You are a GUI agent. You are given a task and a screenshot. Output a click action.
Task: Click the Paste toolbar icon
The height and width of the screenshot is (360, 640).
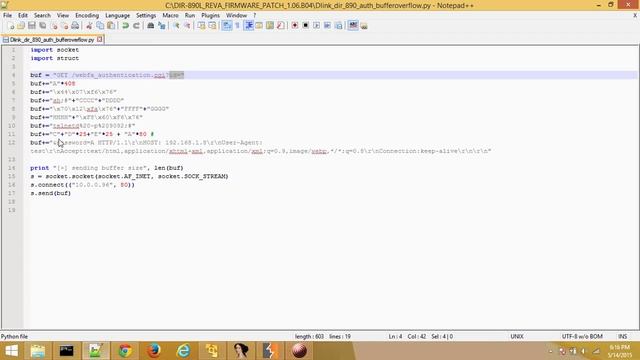pos(111,26)
